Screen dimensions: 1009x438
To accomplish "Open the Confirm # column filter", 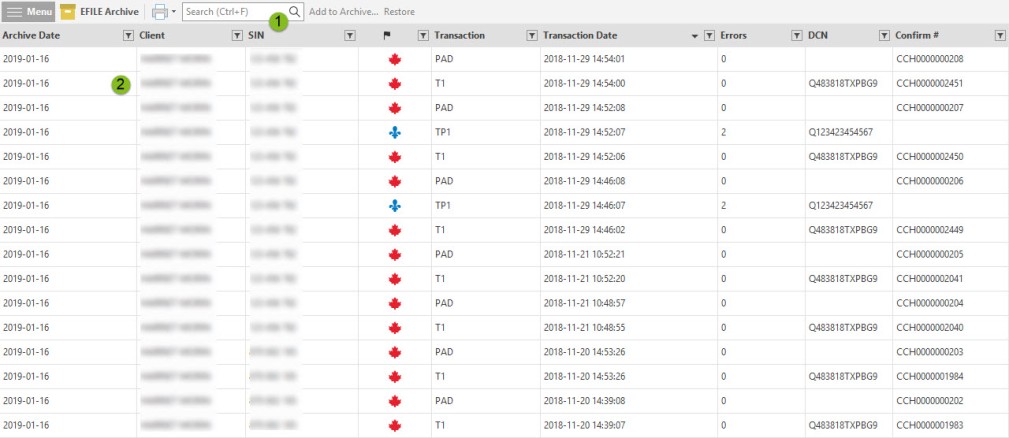I will tap(1000, 35).
